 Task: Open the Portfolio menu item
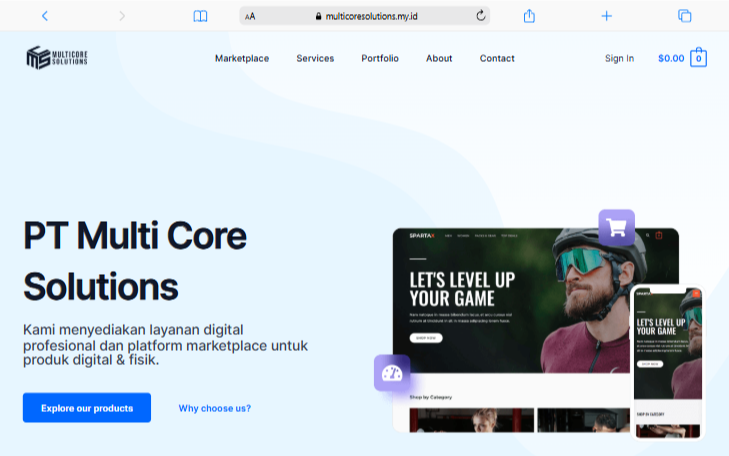click(x=380, y=58)
